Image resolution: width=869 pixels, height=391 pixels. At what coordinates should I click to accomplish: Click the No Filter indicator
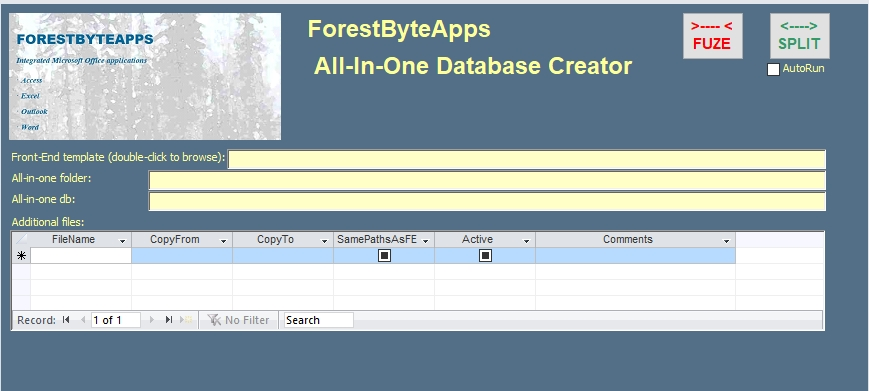tap(238, 320)
